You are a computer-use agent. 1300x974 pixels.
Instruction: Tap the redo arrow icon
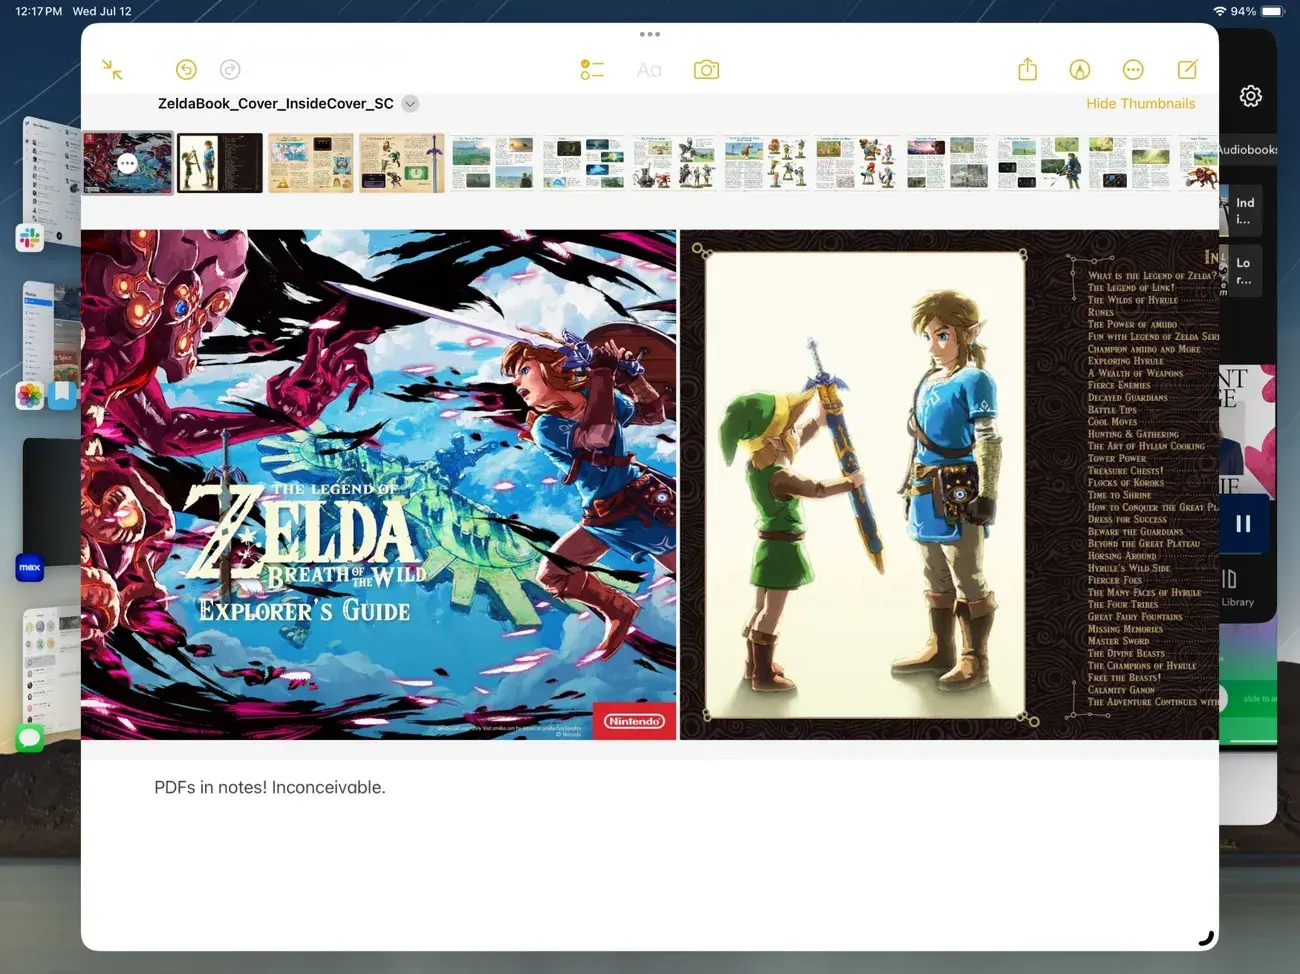coord(230,70)
